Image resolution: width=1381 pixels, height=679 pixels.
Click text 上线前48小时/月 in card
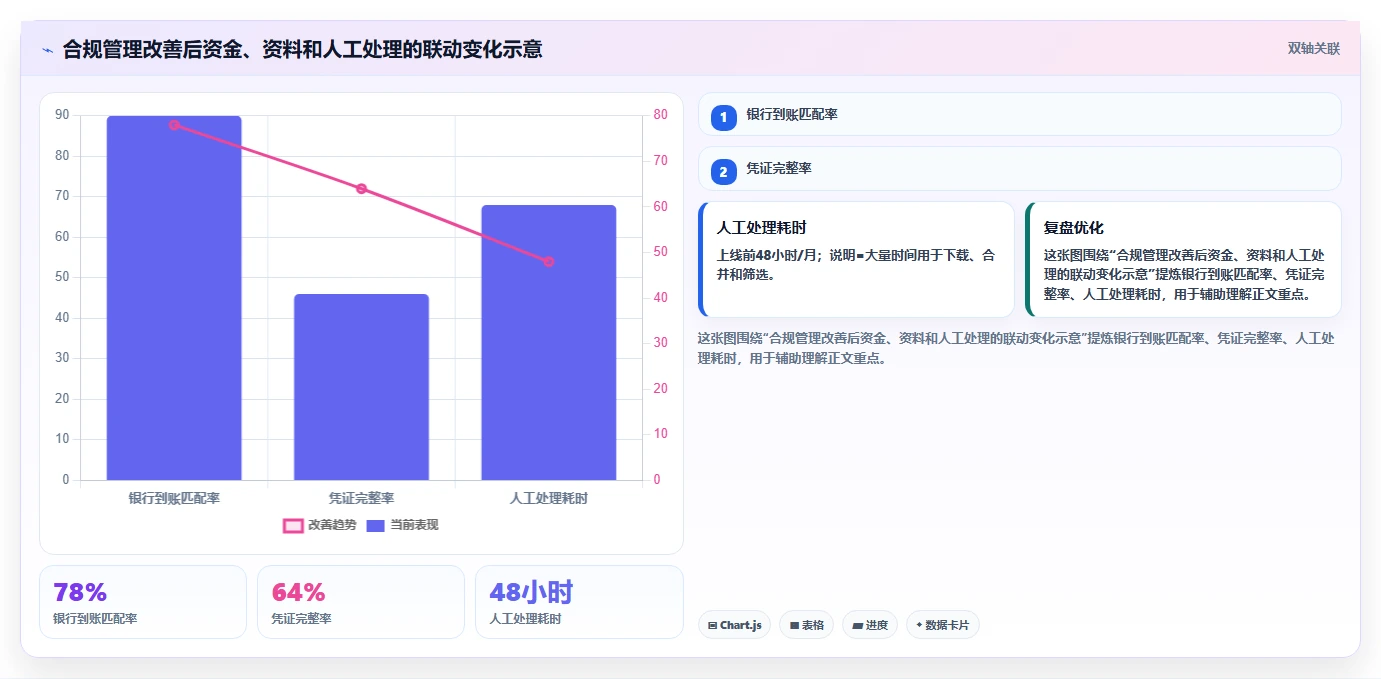tap(766, 255)
